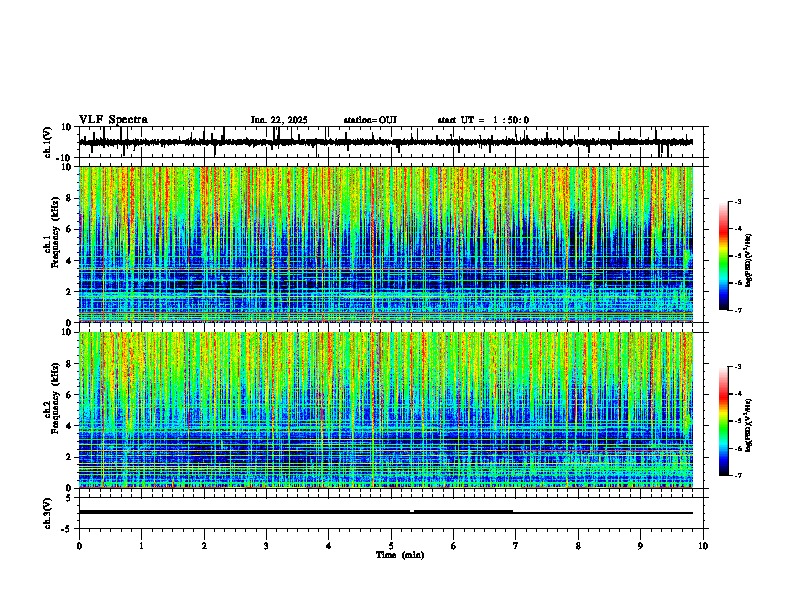Click the ch.2 spectrogram color scale bar
This screenshot has height=612, width=792.
[724, 421]
